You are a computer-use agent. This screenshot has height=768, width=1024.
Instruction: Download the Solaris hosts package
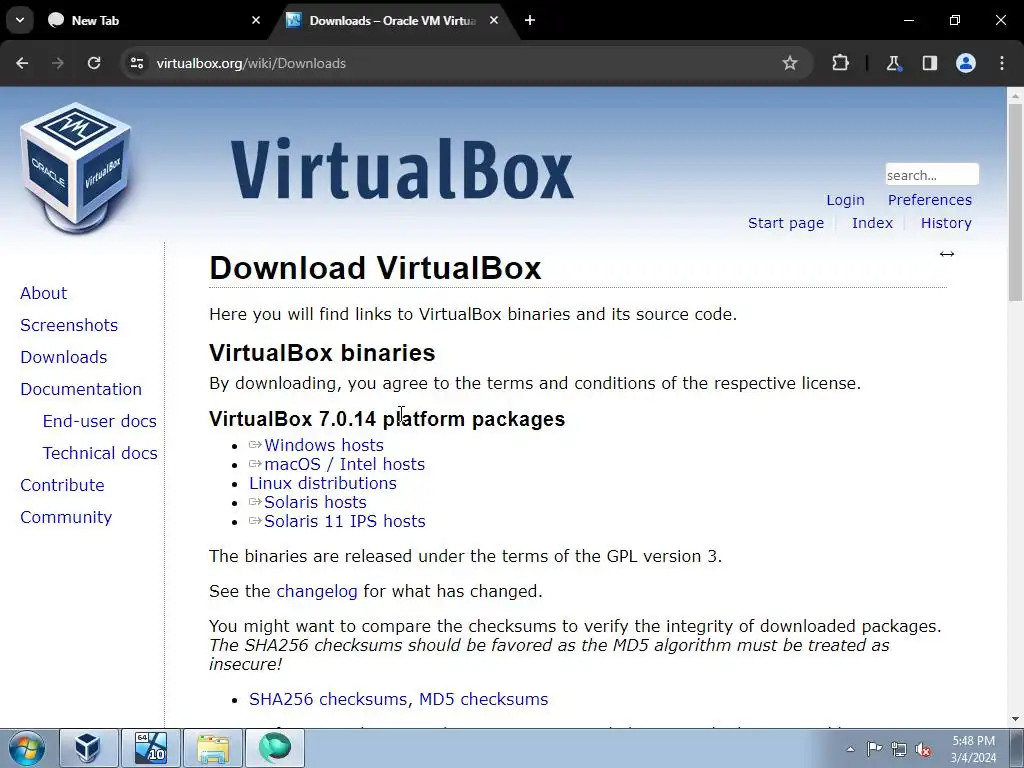tap(315, 502)
